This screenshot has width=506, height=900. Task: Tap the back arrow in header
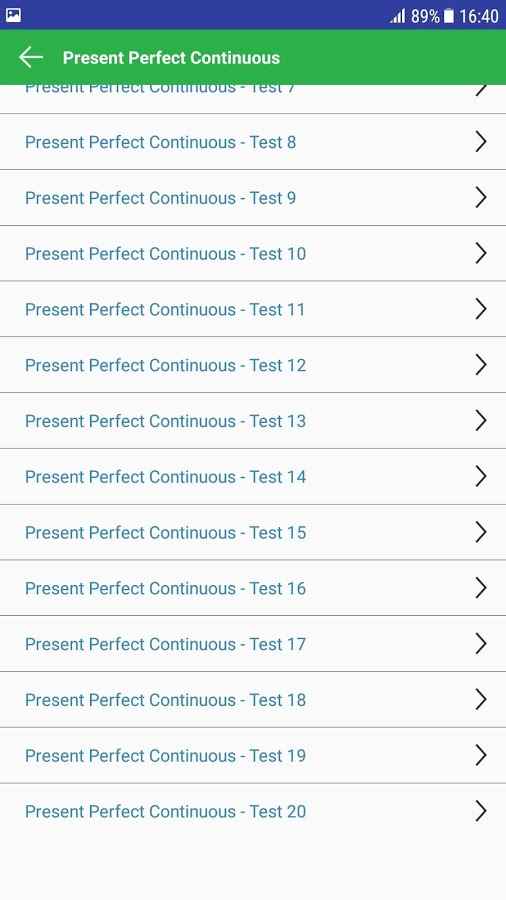click(30, 57)
